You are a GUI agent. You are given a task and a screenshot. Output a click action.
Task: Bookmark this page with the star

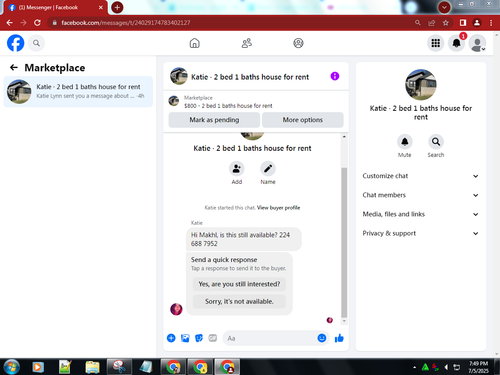[446, 23]
